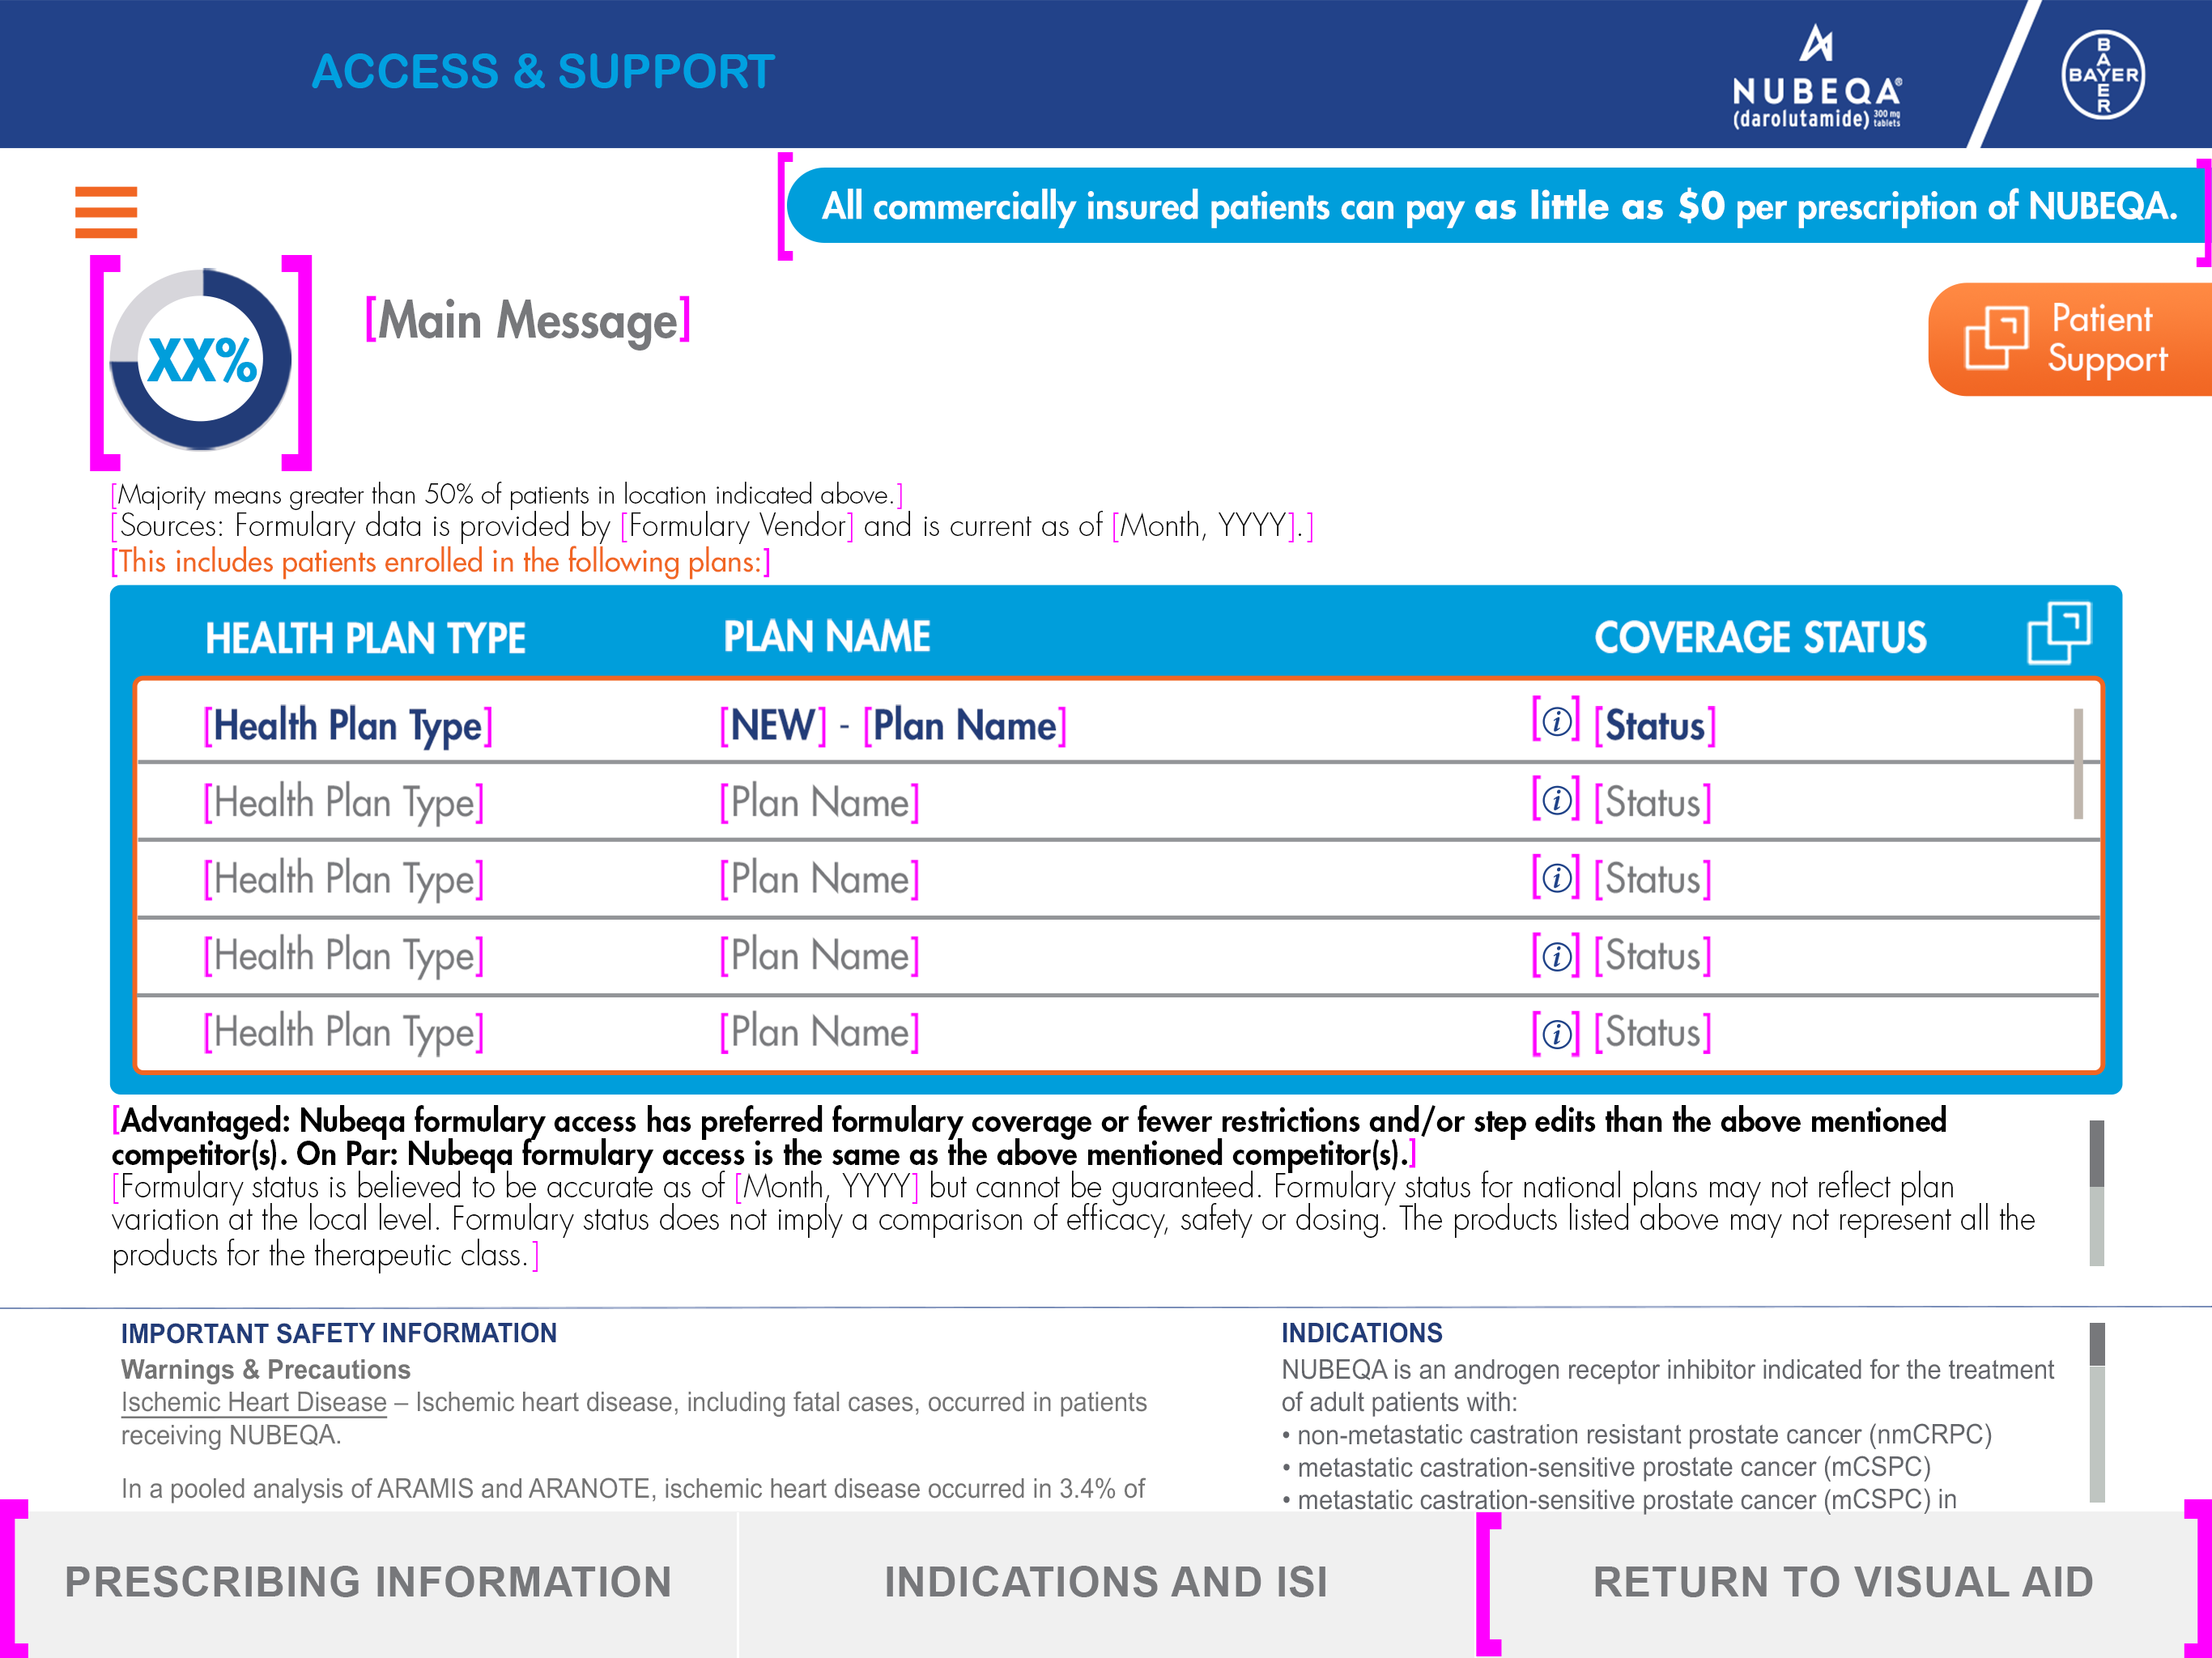Open the Indications and ISI tab

1106,1583
